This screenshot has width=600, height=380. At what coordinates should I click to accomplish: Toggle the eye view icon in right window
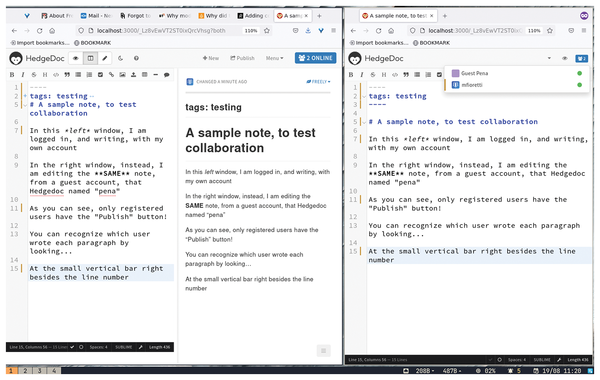pyautogui.click(x=565, y=58)
